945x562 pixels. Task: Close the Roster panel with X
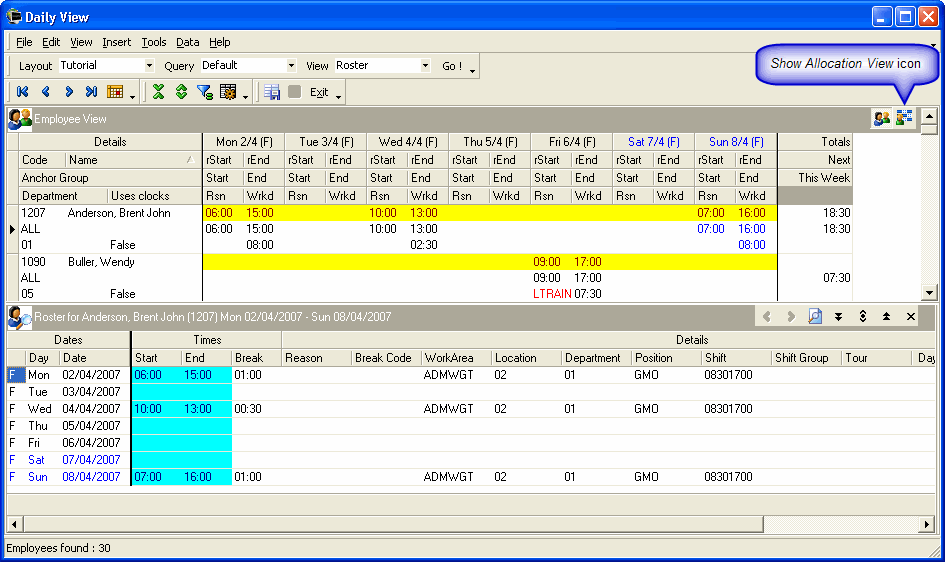pos(910,316)
